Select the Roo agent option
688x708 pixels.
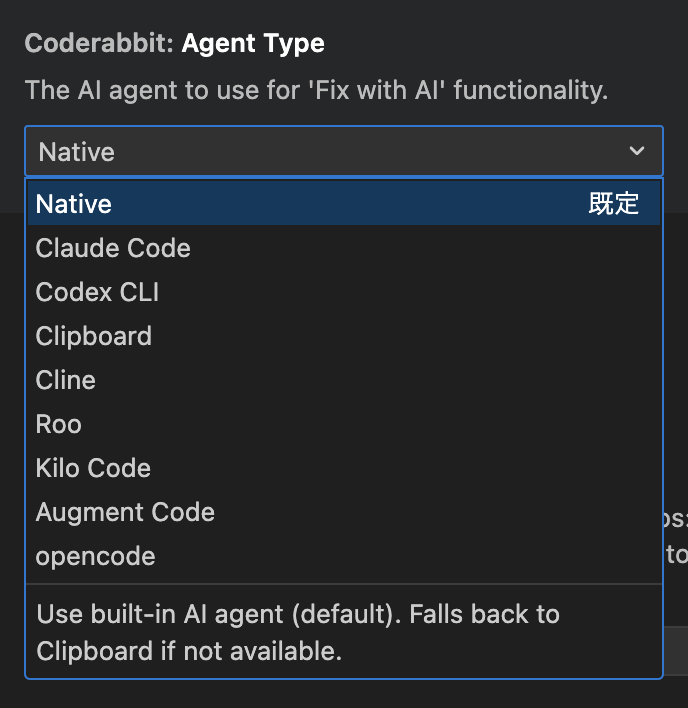coord(59,424)
